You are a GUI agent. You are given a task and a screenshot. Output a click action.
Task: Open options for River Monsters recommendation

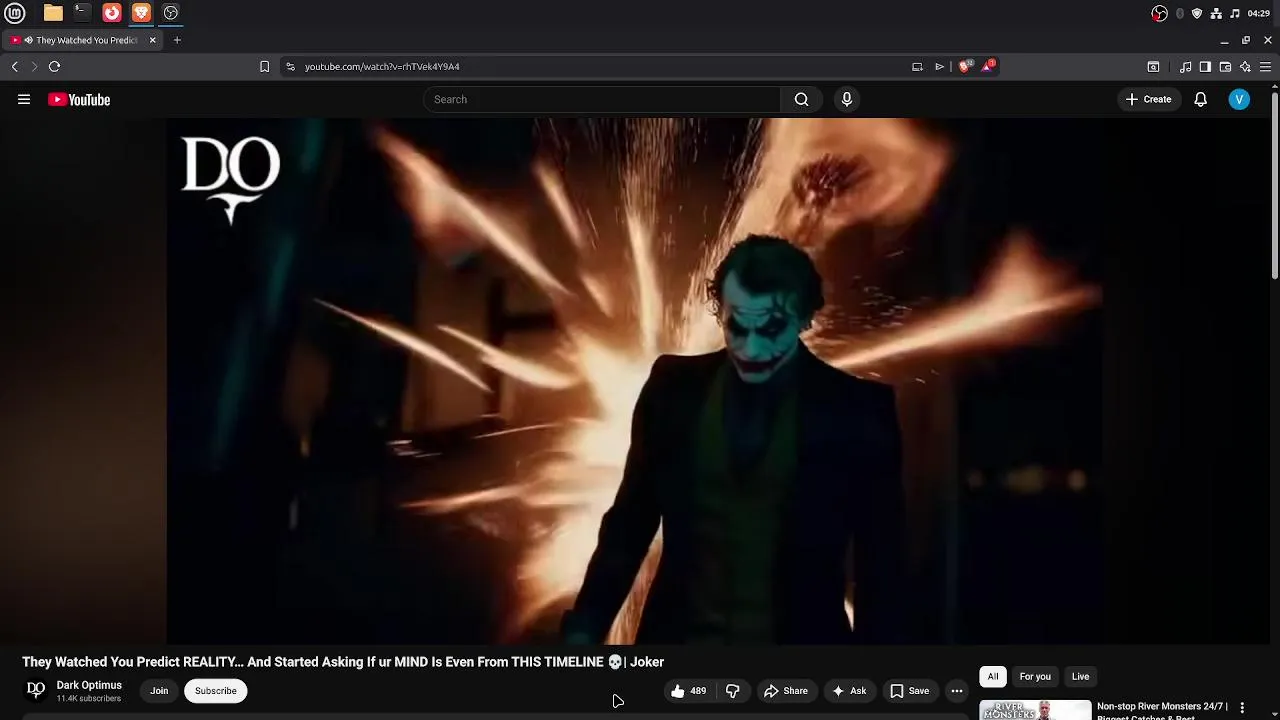pyautogui.click(x=1242, y=708)
